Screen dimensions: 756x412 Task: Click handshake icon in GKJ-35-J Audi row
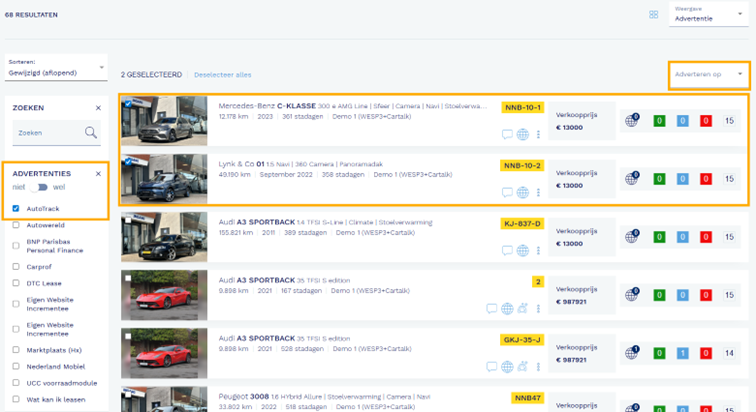coord(523,367)
